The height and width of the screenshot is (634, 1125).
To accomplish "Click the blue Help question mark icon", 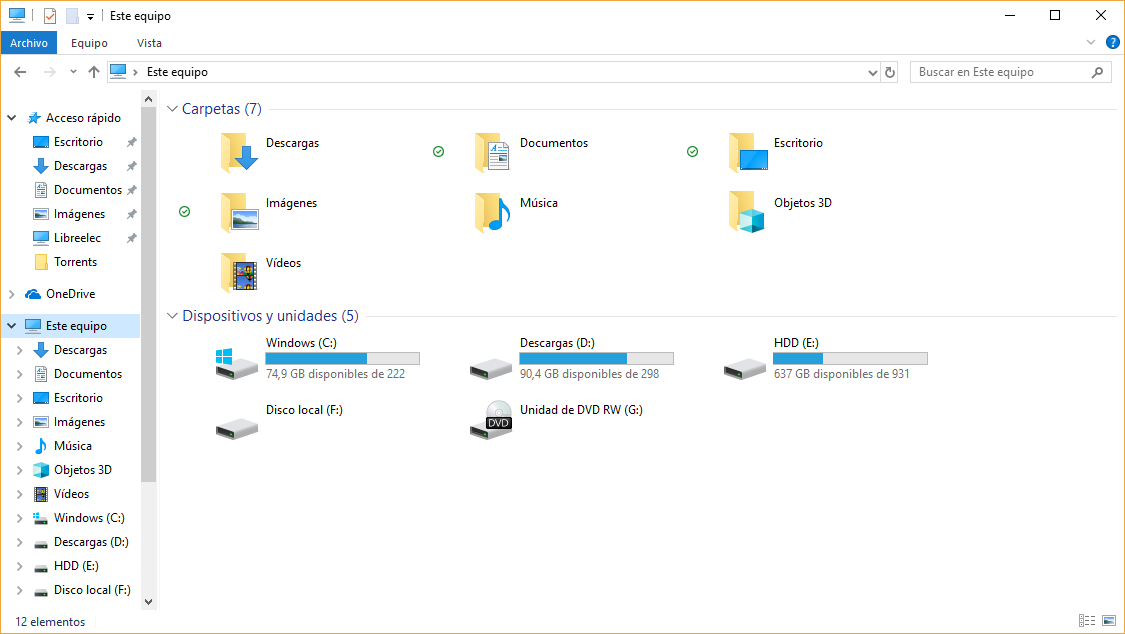I will pyautogui.click(x=1112, y=42).
